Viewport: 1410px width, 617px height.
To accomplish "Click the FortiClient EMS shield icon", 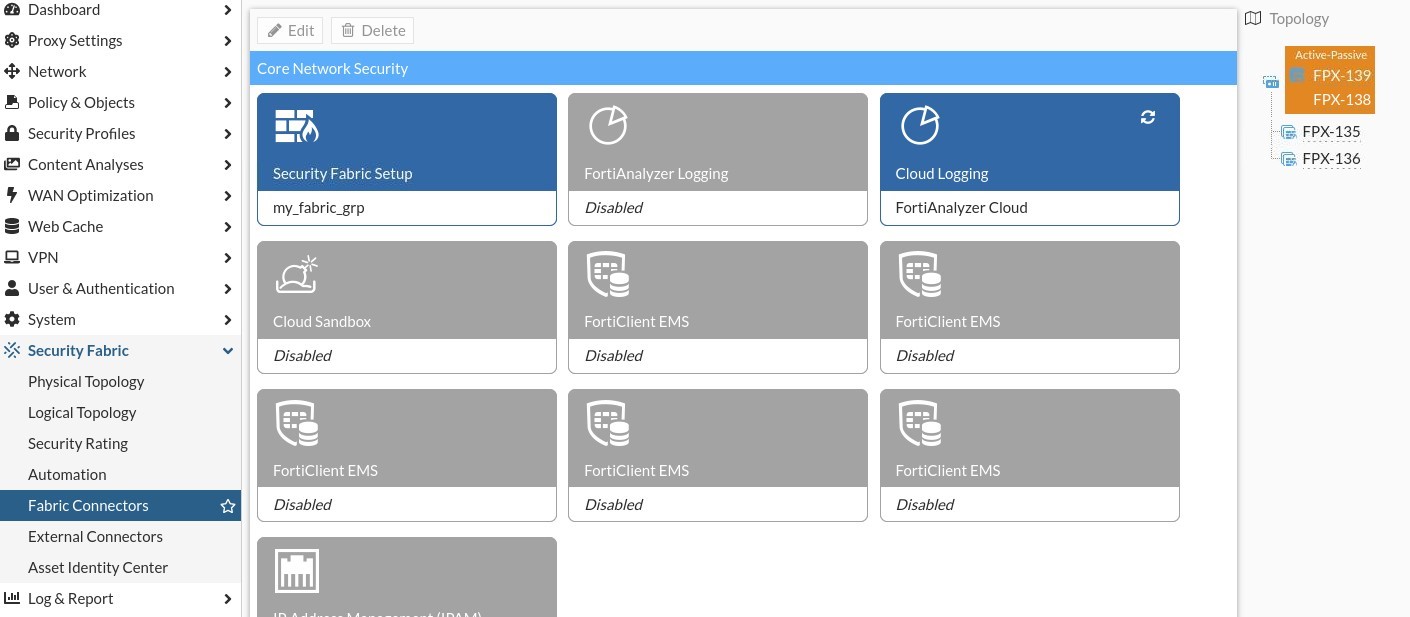I will [x=607, y=274].
